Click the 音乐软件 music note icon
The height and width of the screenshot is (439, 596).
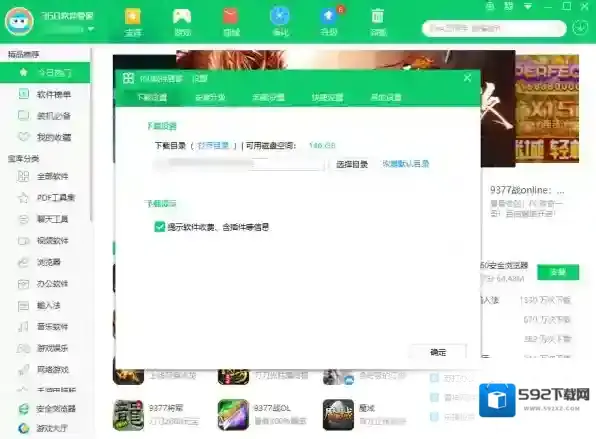23,327
